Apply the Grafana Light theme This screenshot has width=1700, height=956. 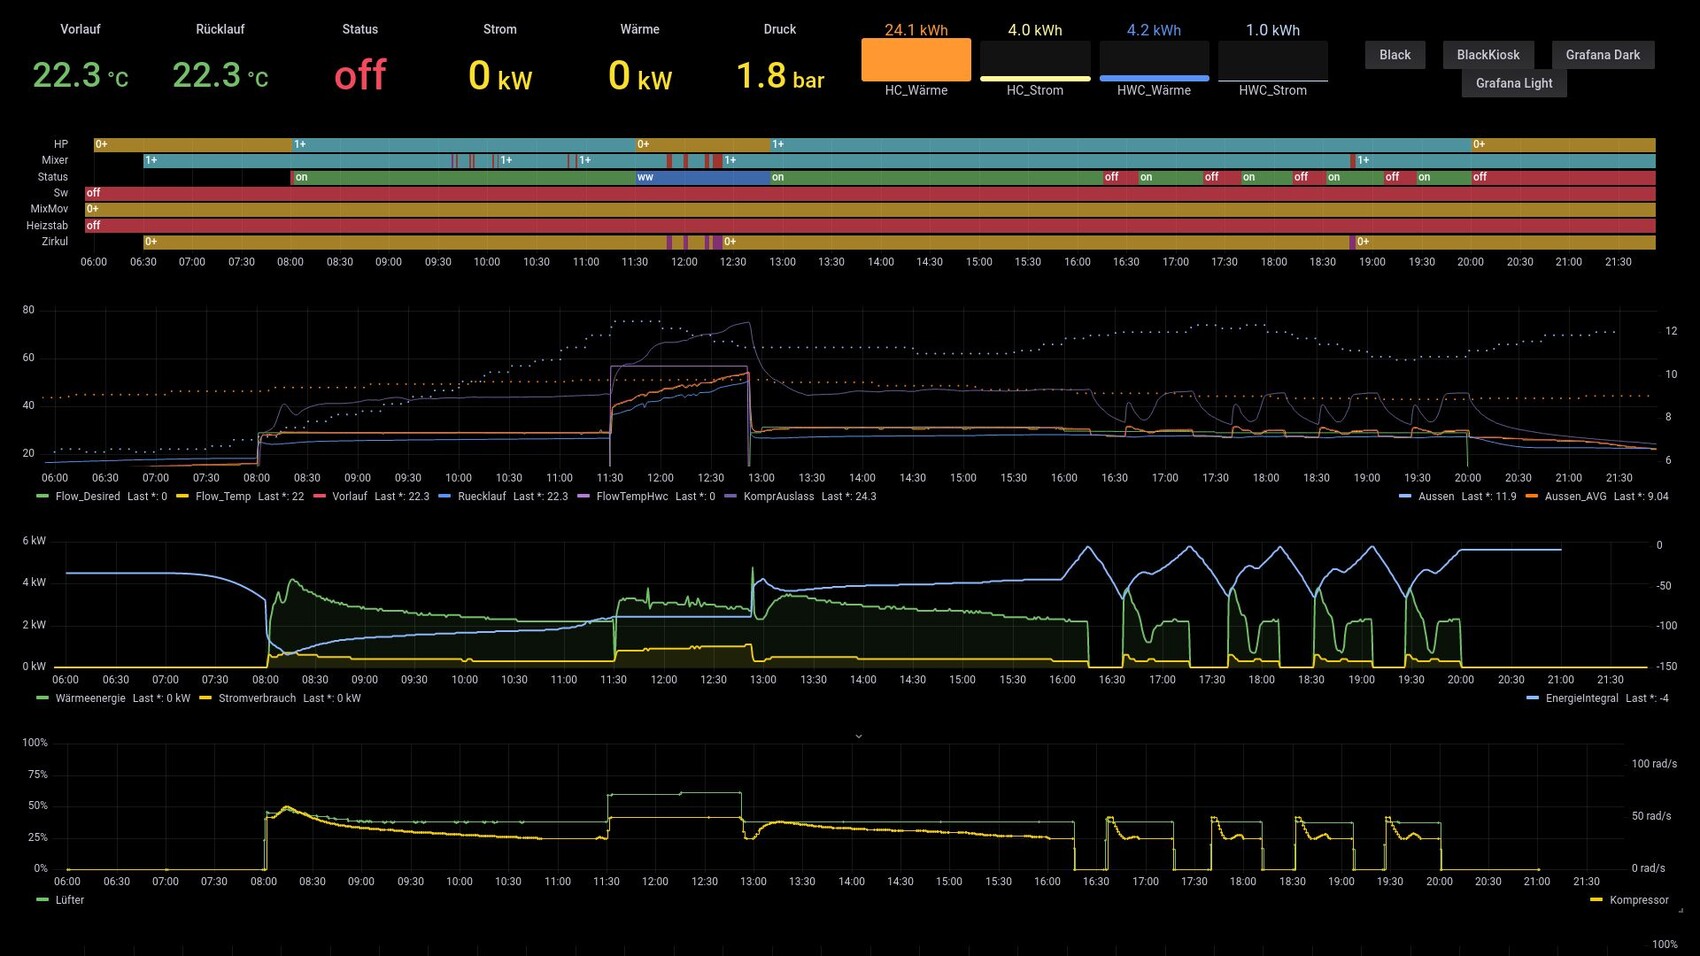(1513, 83)
